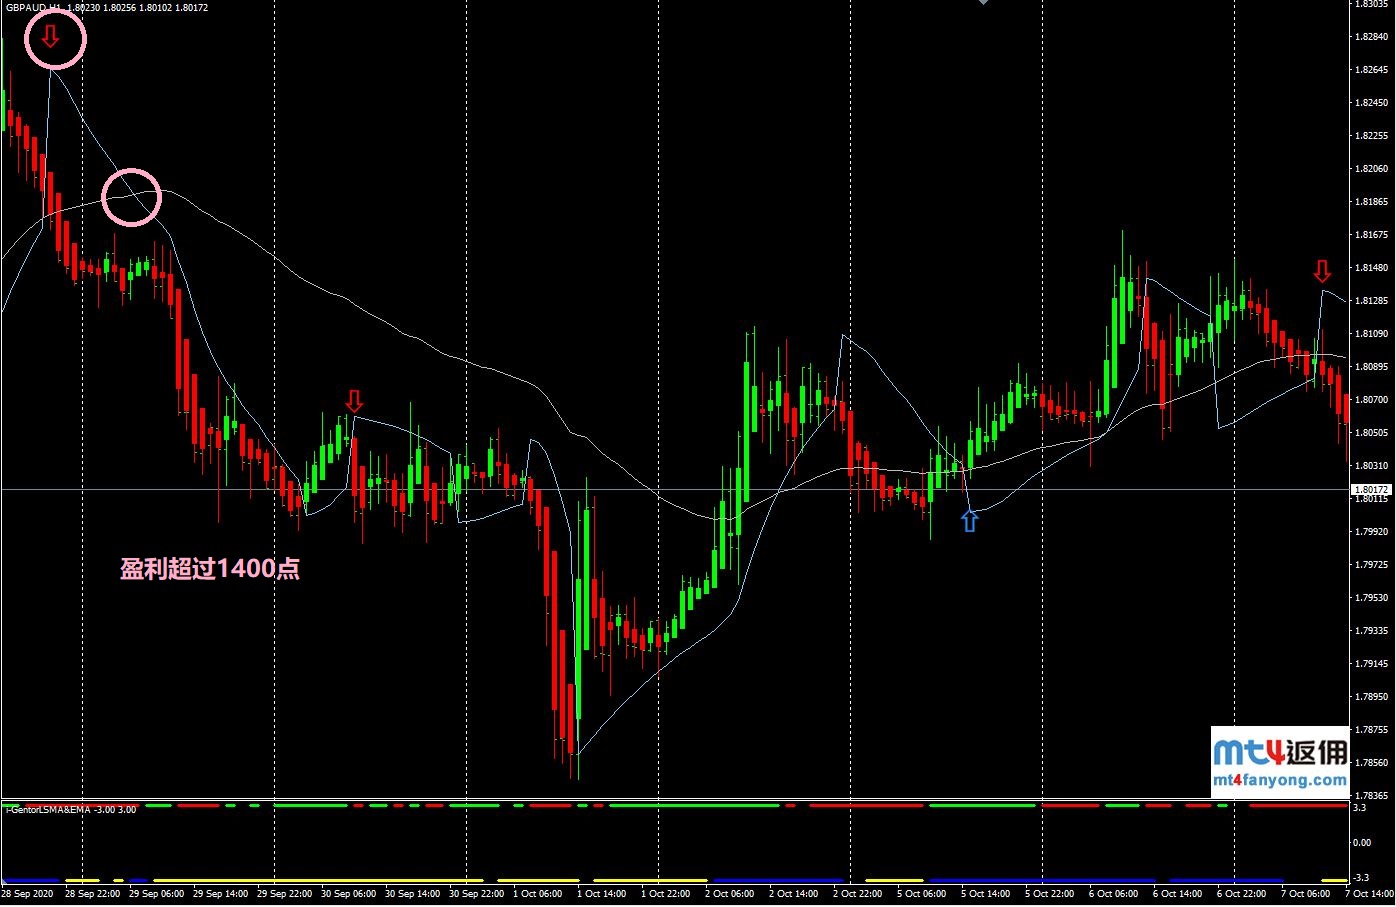Click the empty pink circle on the moving average crossover
The width and height of the screenshot is (1396, 907).
132,197
